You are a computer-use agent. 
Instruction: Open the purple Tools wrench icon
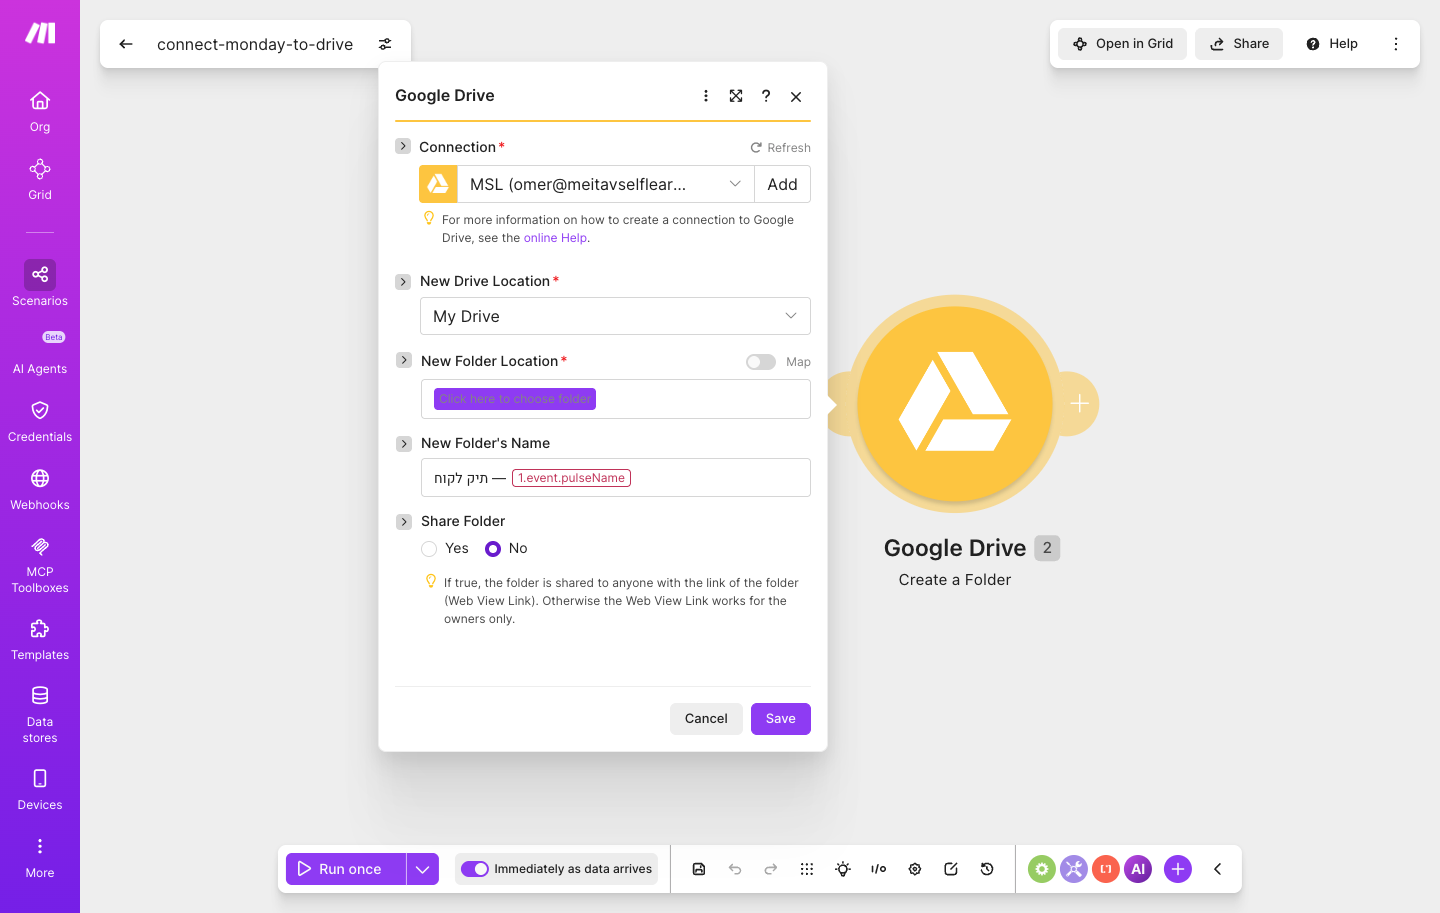coord(1074,869)
